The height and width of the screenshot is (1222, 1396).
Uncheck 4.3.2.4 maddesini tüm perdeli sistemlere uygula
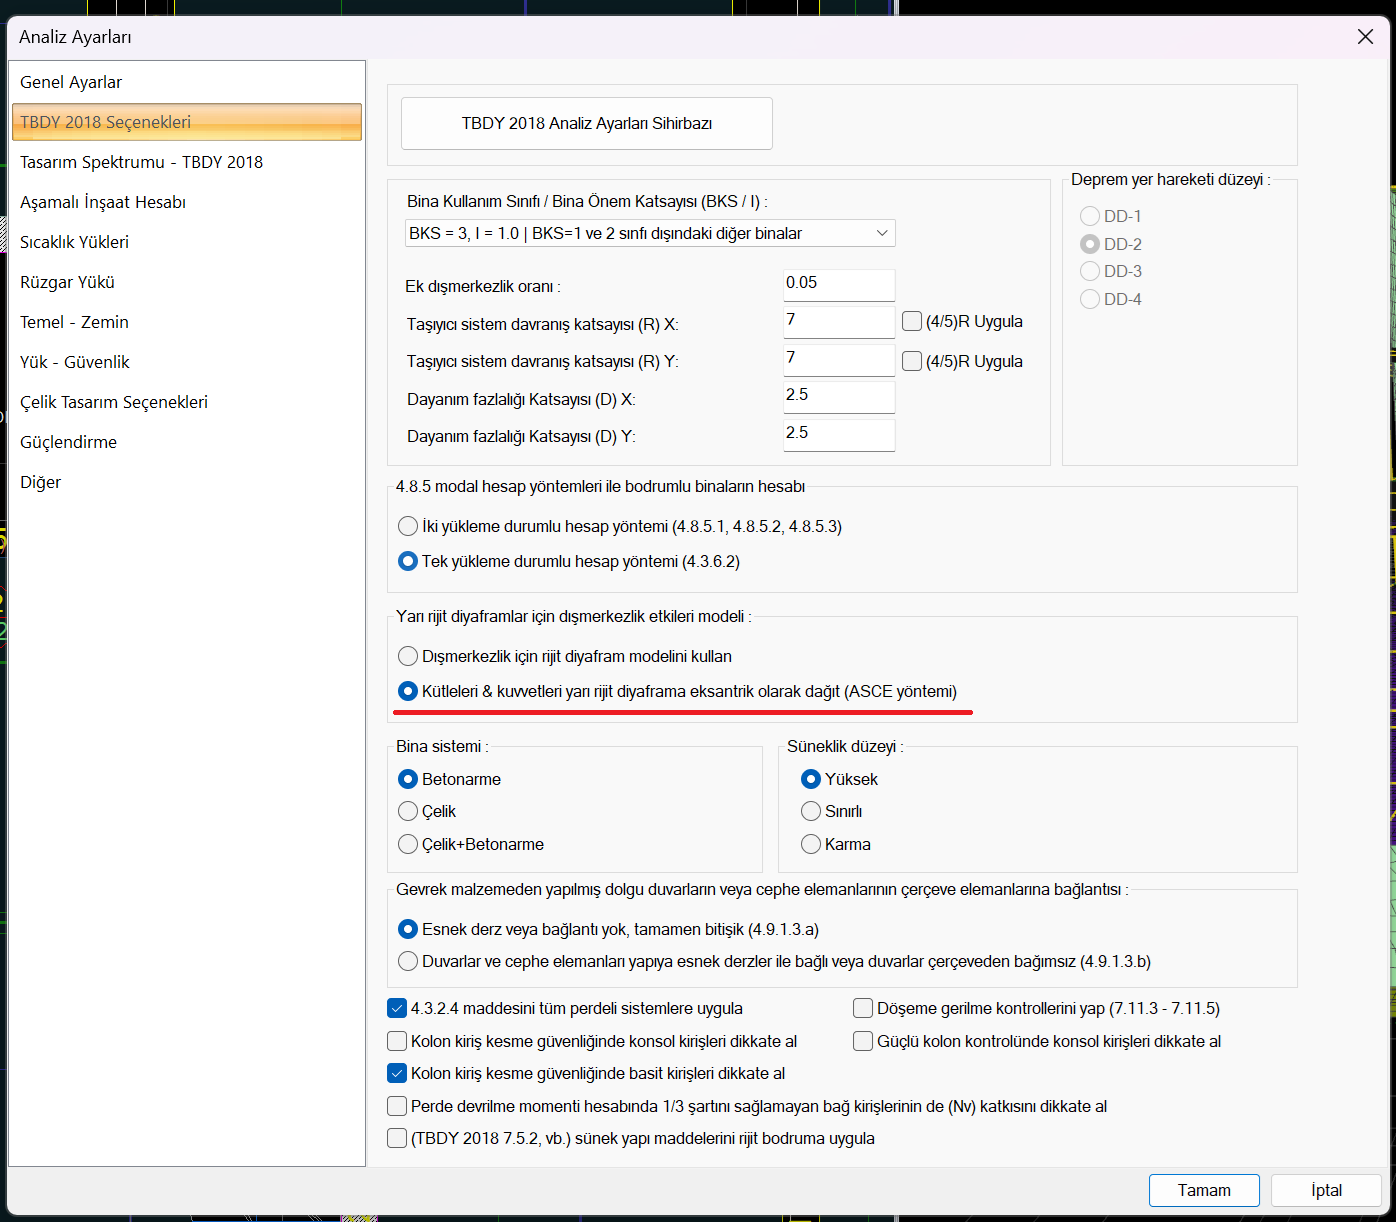397,1008
